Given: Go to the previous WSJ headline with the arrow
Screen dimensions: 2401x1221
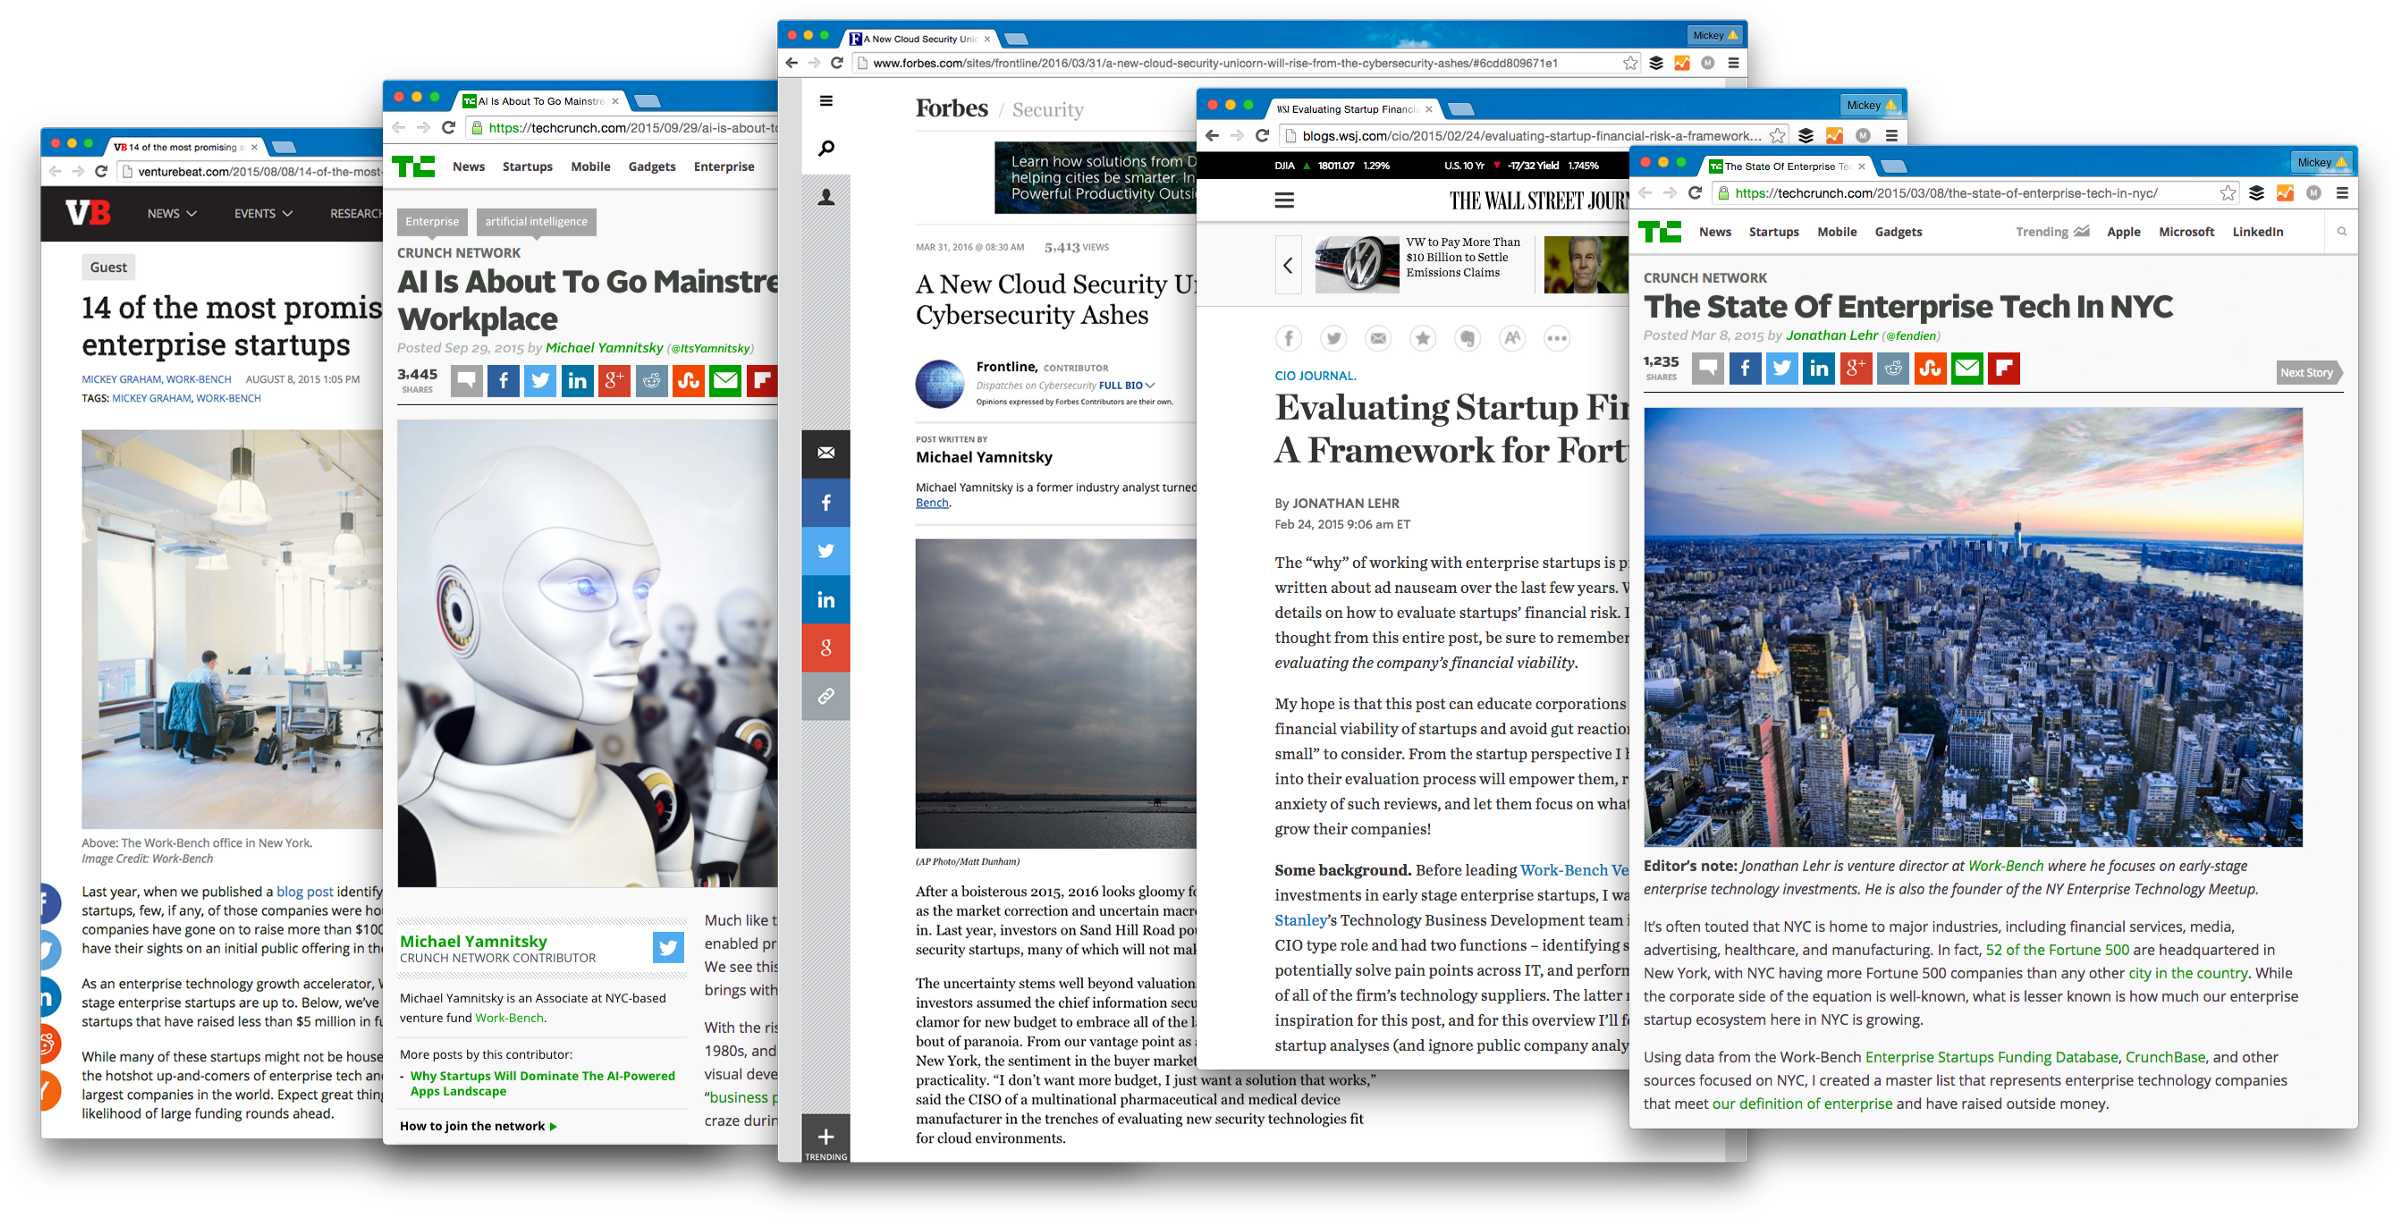Looking at the screenshot, I should coord(1288,265).
